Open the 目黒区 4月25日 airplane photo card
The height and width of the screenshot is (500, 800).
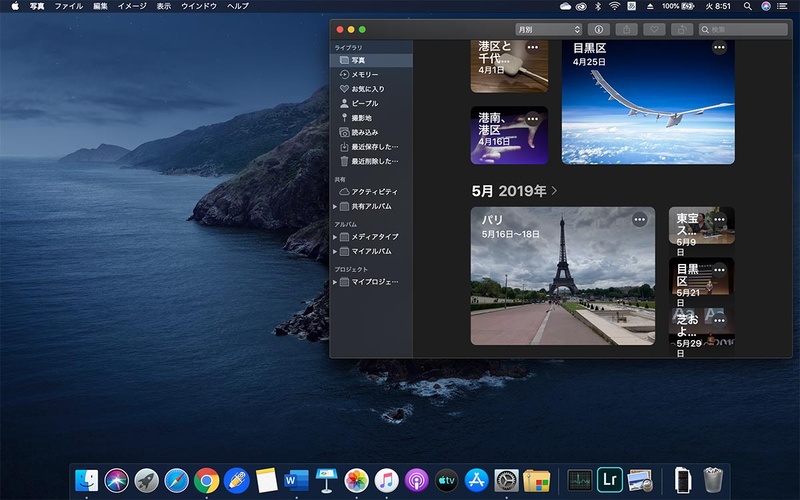click(x=648, y=102)
